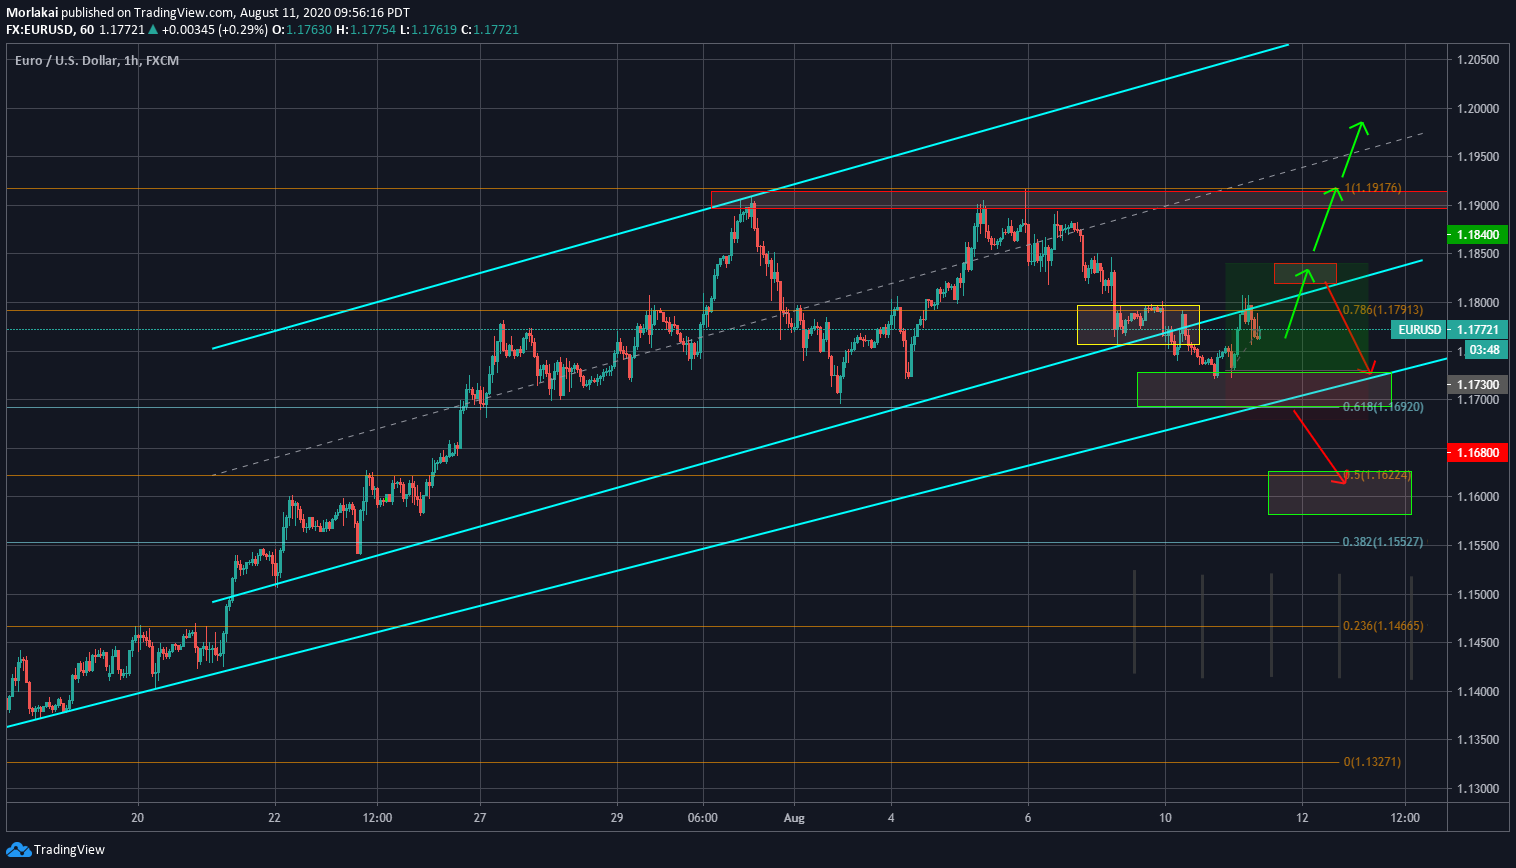Click 1.17000 on the price axis
Viewport: 1516px width, 868px height.
click(1478, 400)
